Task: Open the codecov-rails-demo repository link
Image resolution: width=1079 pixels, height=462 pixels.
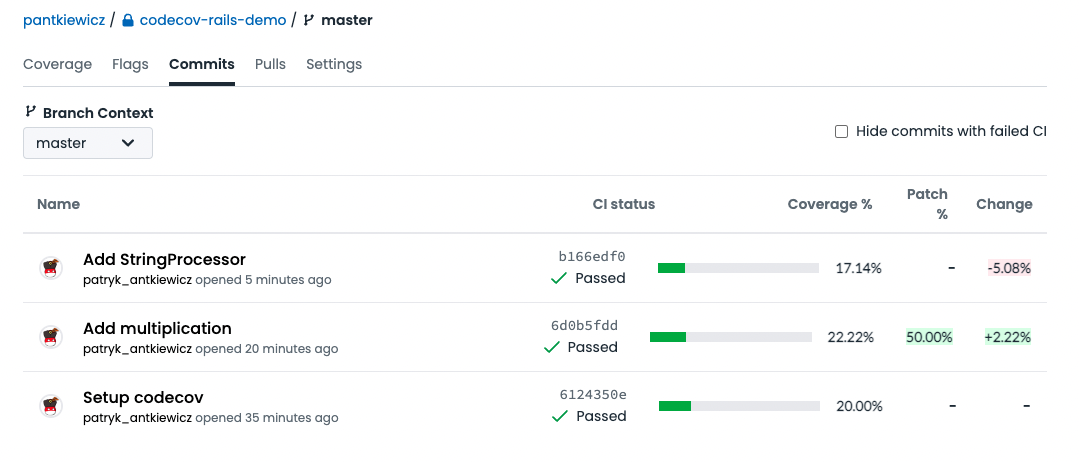Action: 212,20
